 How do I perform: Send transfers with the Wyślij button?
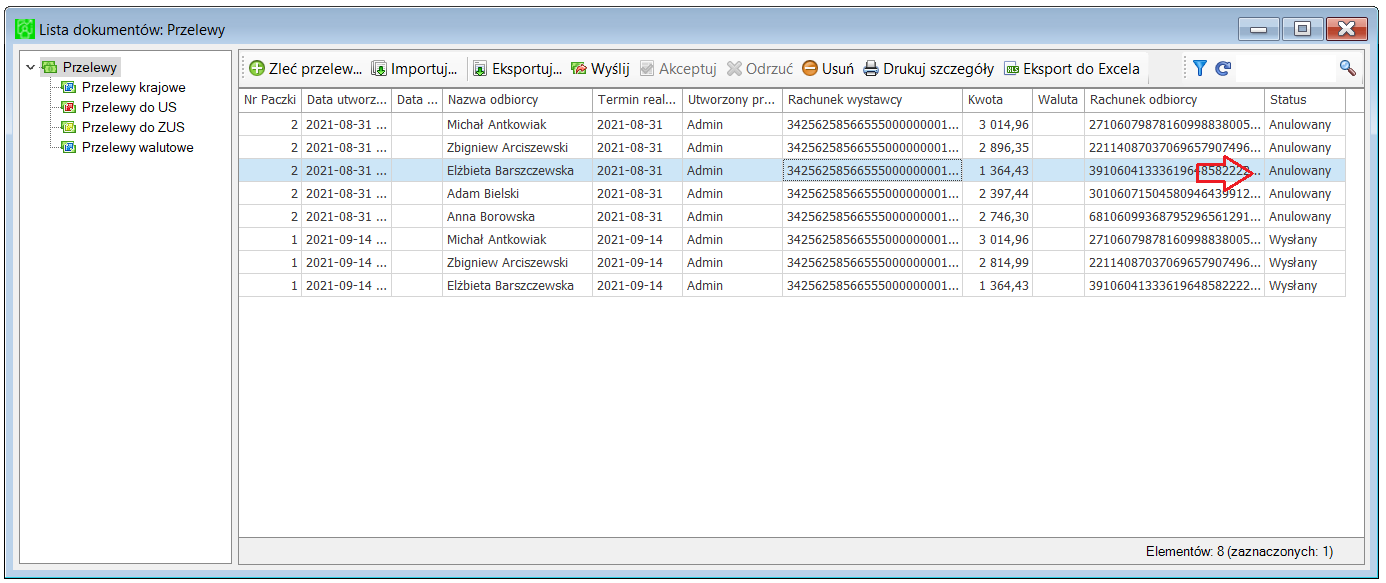point(600,69)
